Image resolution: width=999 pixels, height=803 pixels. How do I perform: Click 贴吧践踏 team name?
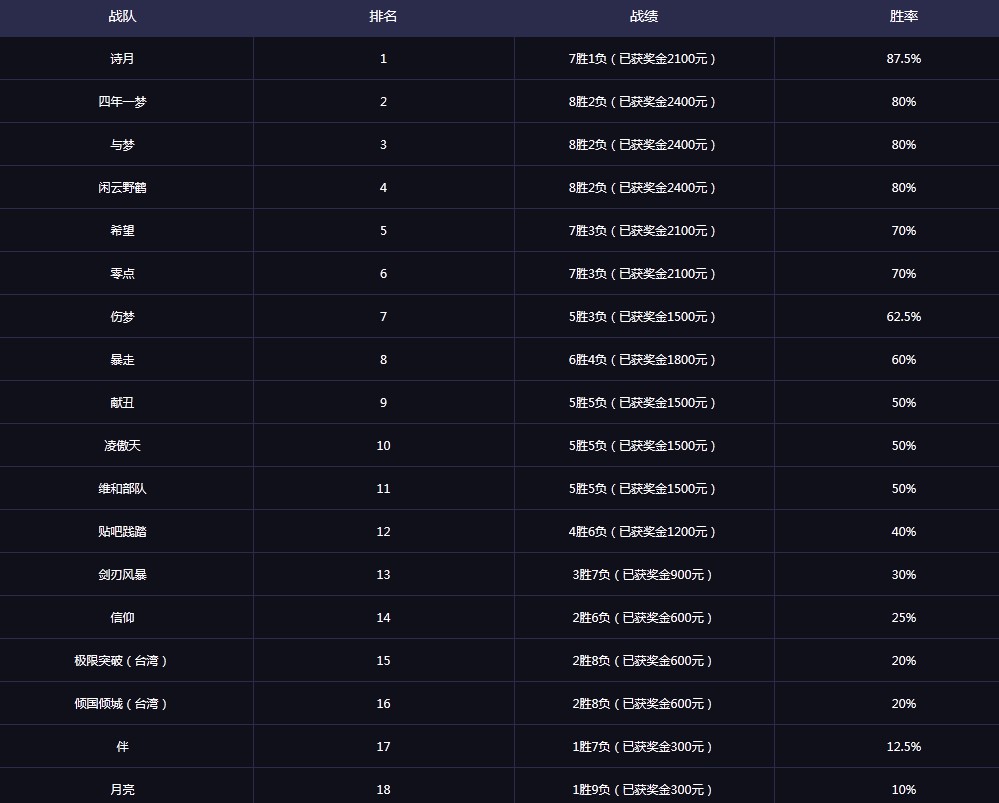tap(122, 532)
